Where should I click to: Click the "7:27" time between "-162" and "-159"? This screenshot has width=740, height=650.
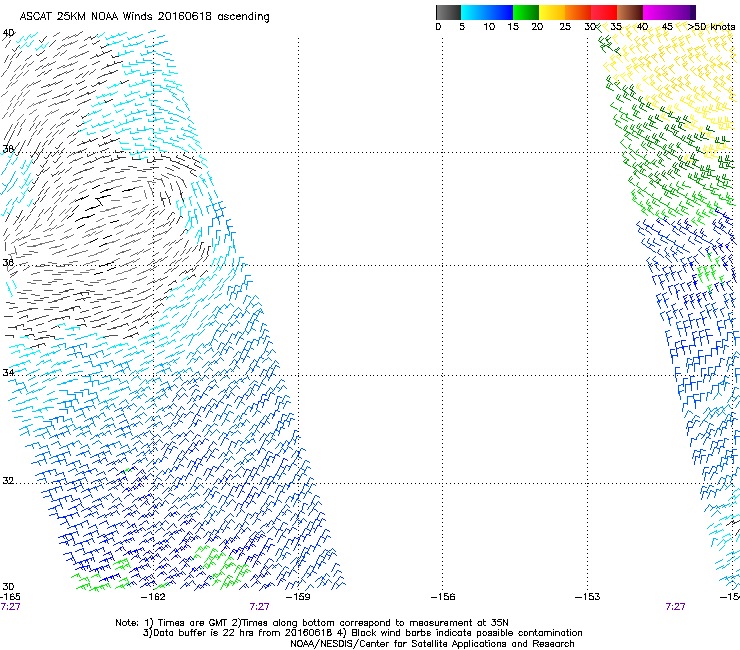[260, 607]
